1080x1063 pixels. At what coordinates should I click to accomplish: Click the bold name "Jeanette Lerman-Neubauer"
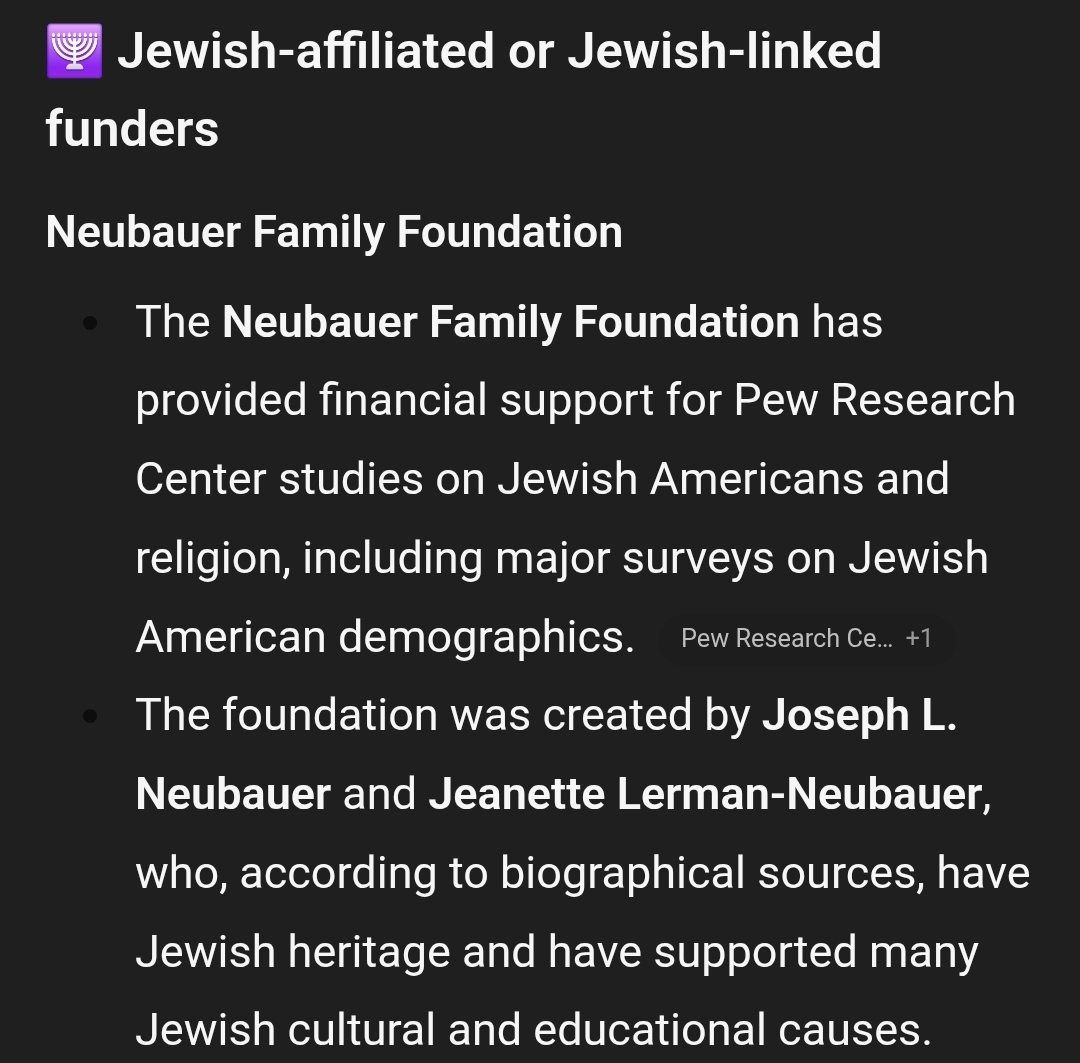(x=705, y=794)
